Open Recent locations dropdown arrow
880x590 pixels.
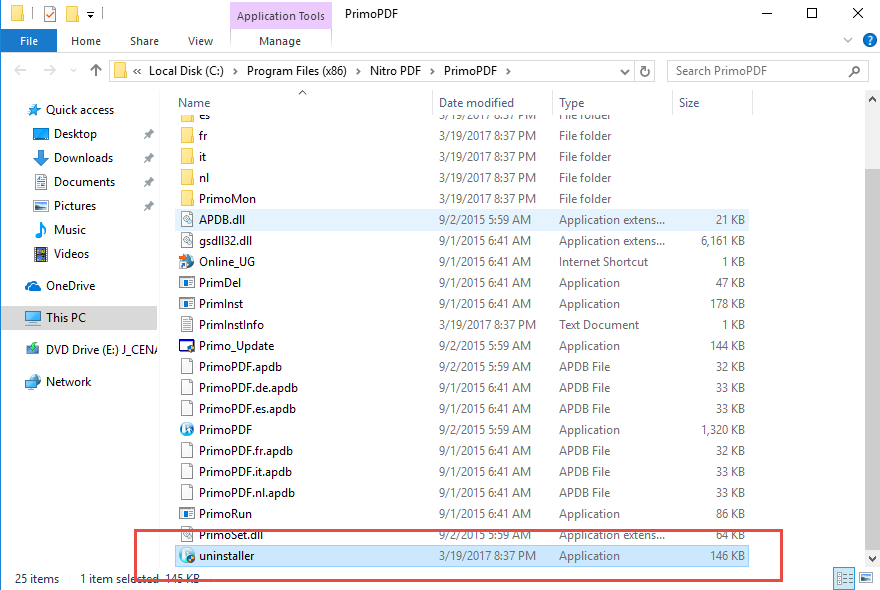[74, 71]
